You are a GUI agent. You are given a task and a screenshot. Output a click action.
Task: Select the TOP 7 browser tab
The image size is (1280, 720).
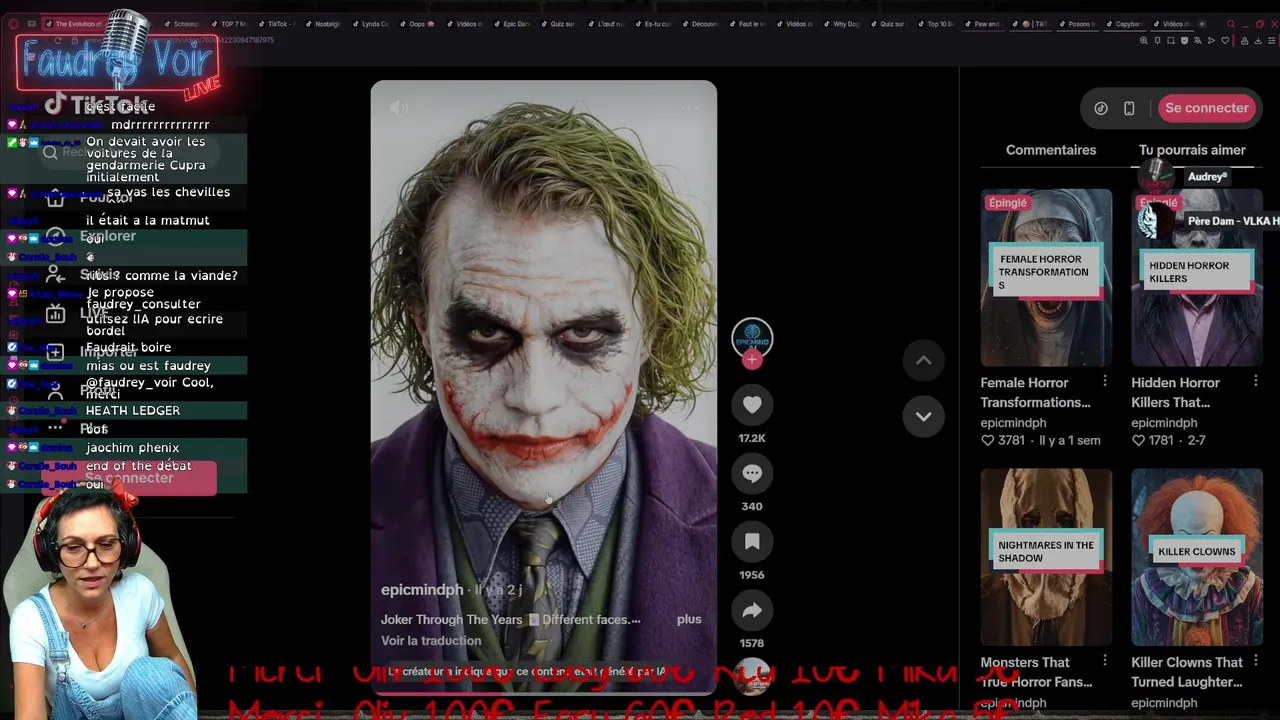pyautogui.click(x=230, y=24)
